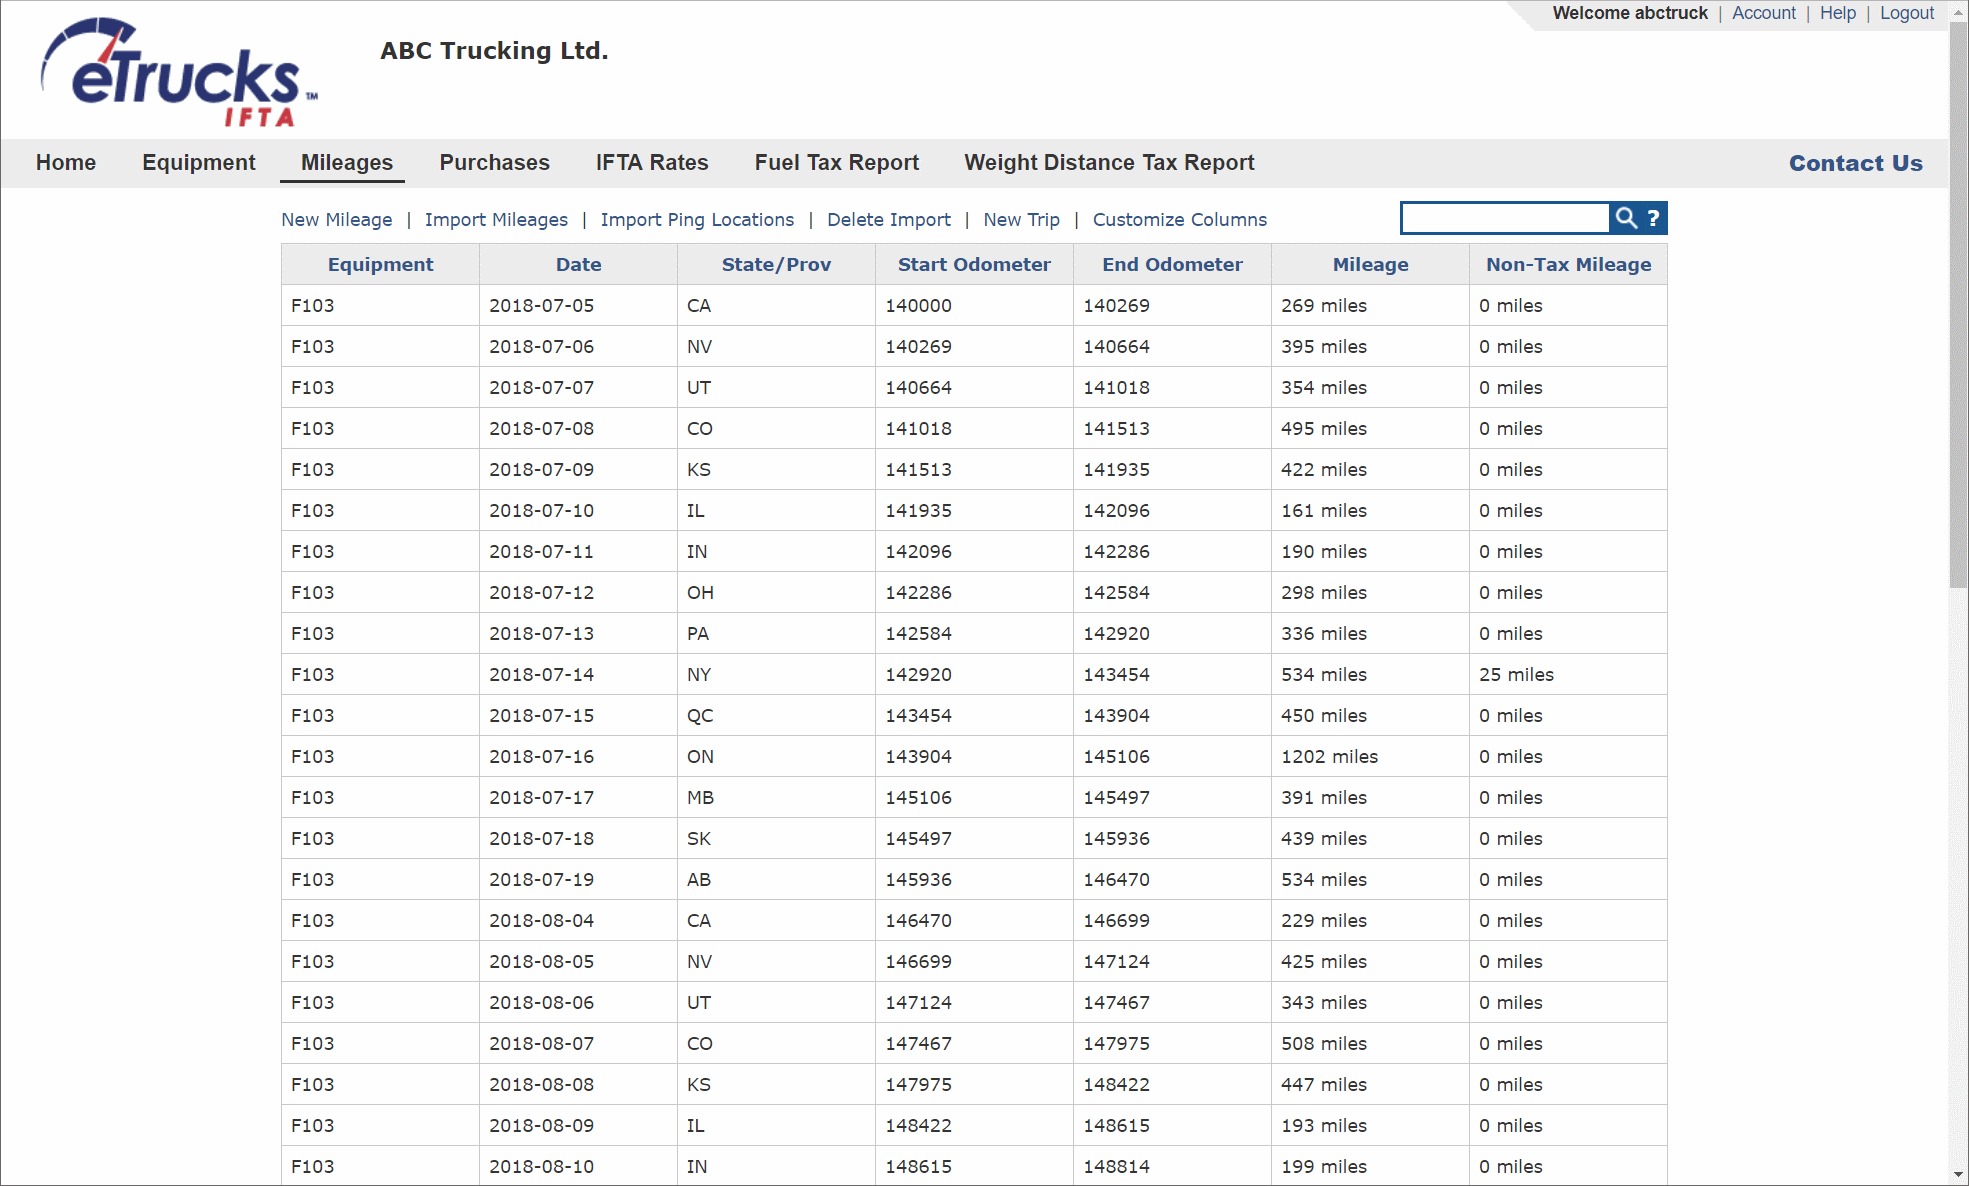Click the Delete Import link

888,220
